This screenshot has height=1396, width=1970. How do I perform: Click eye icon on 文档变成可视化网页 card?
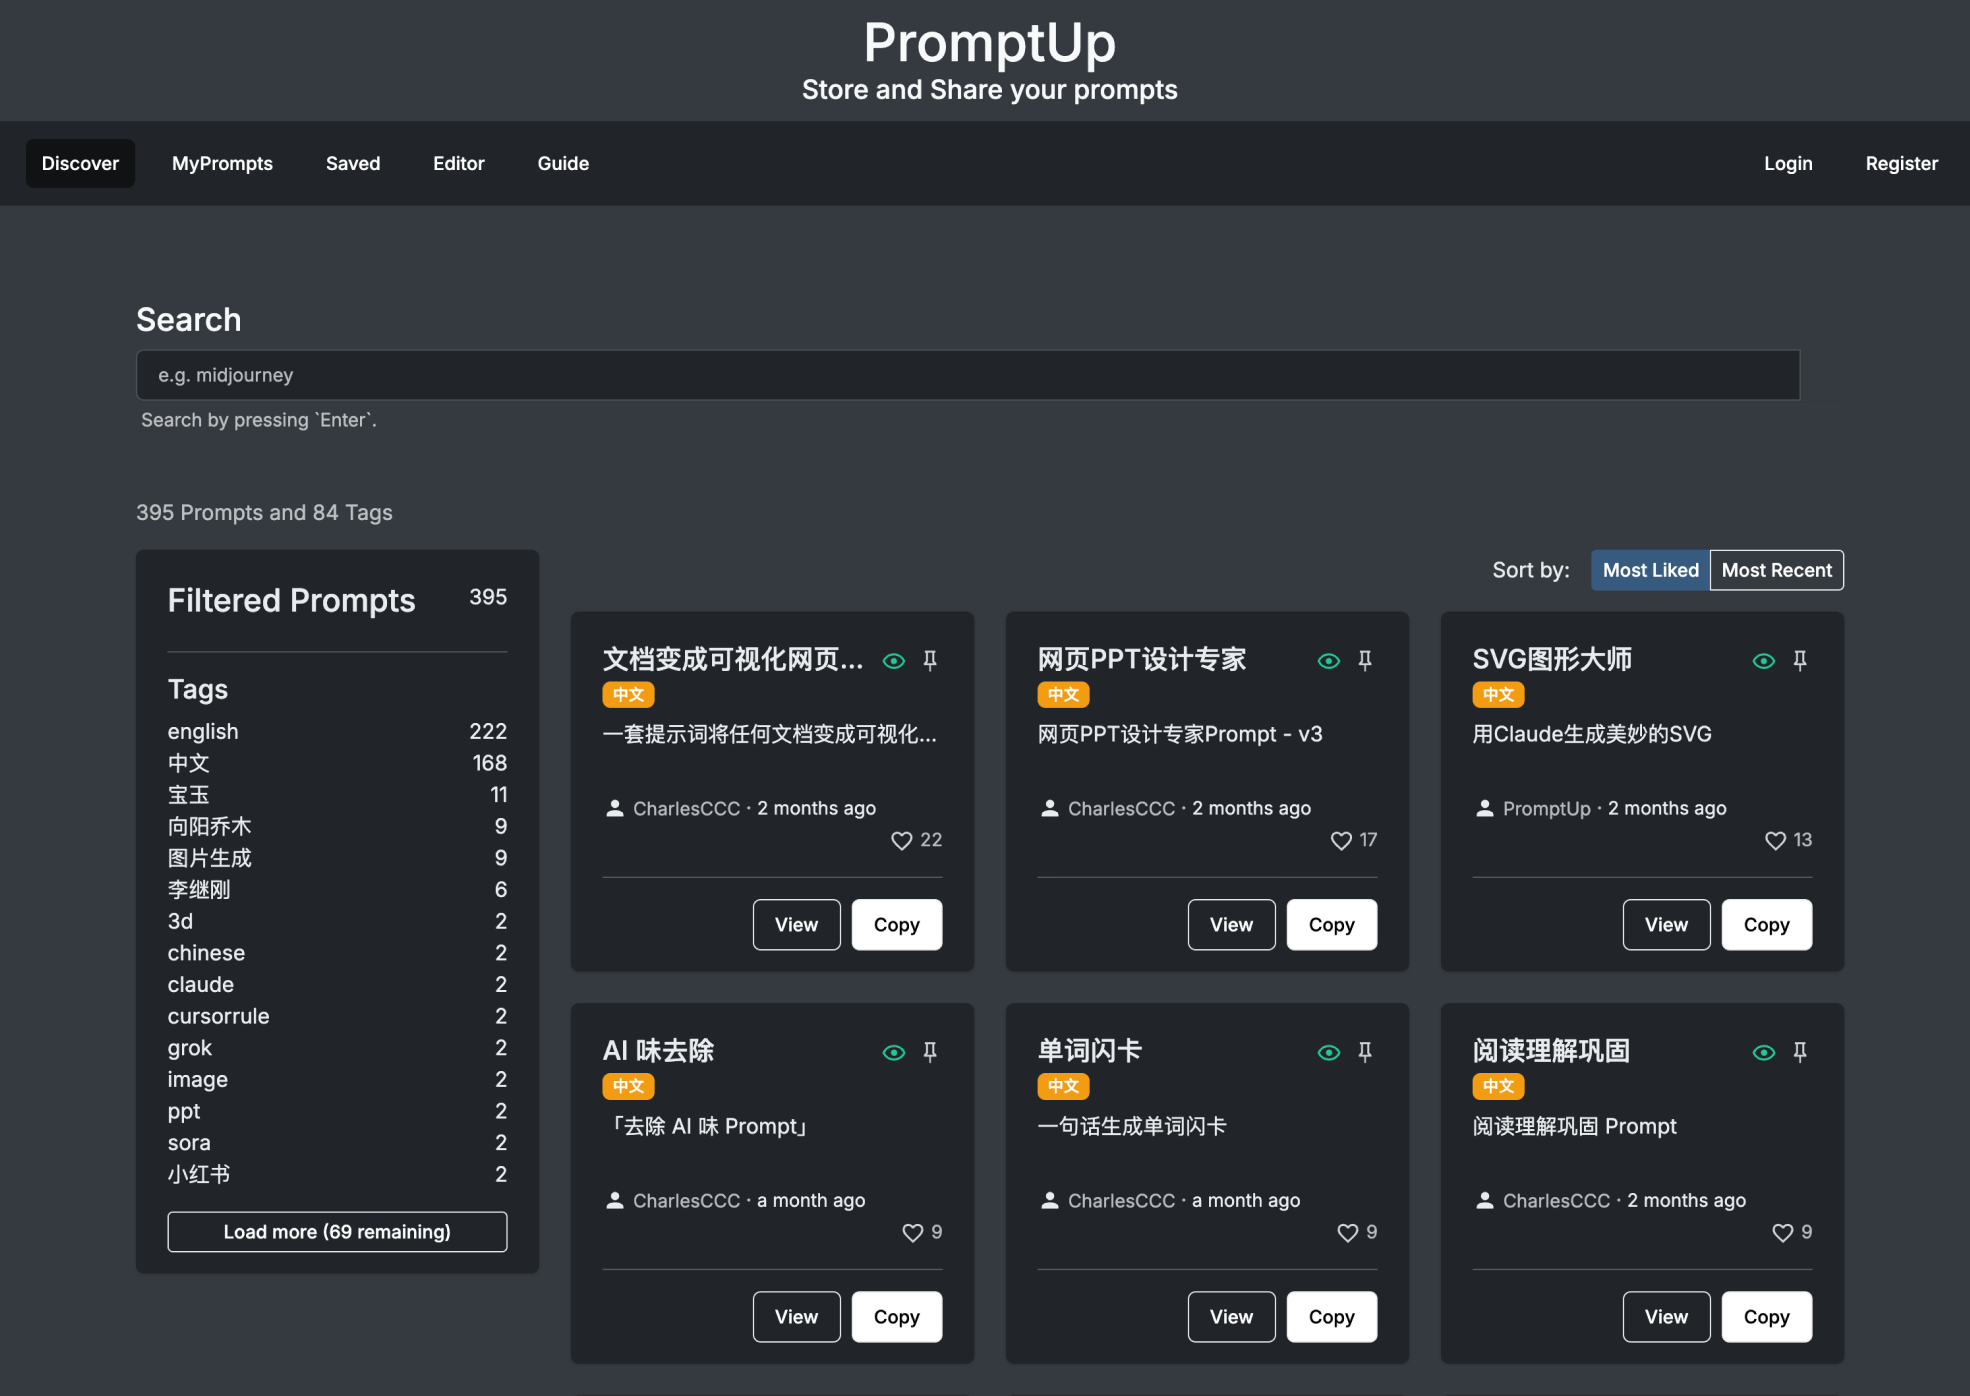(894, 661)
